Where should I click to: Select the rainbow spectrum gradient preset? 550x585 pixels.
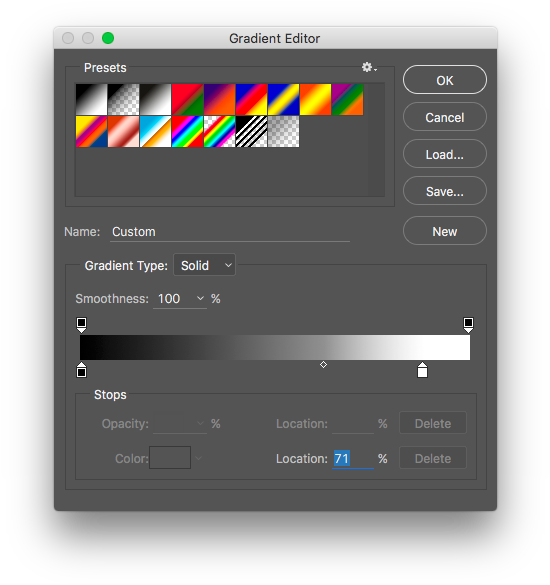point(187,131)
